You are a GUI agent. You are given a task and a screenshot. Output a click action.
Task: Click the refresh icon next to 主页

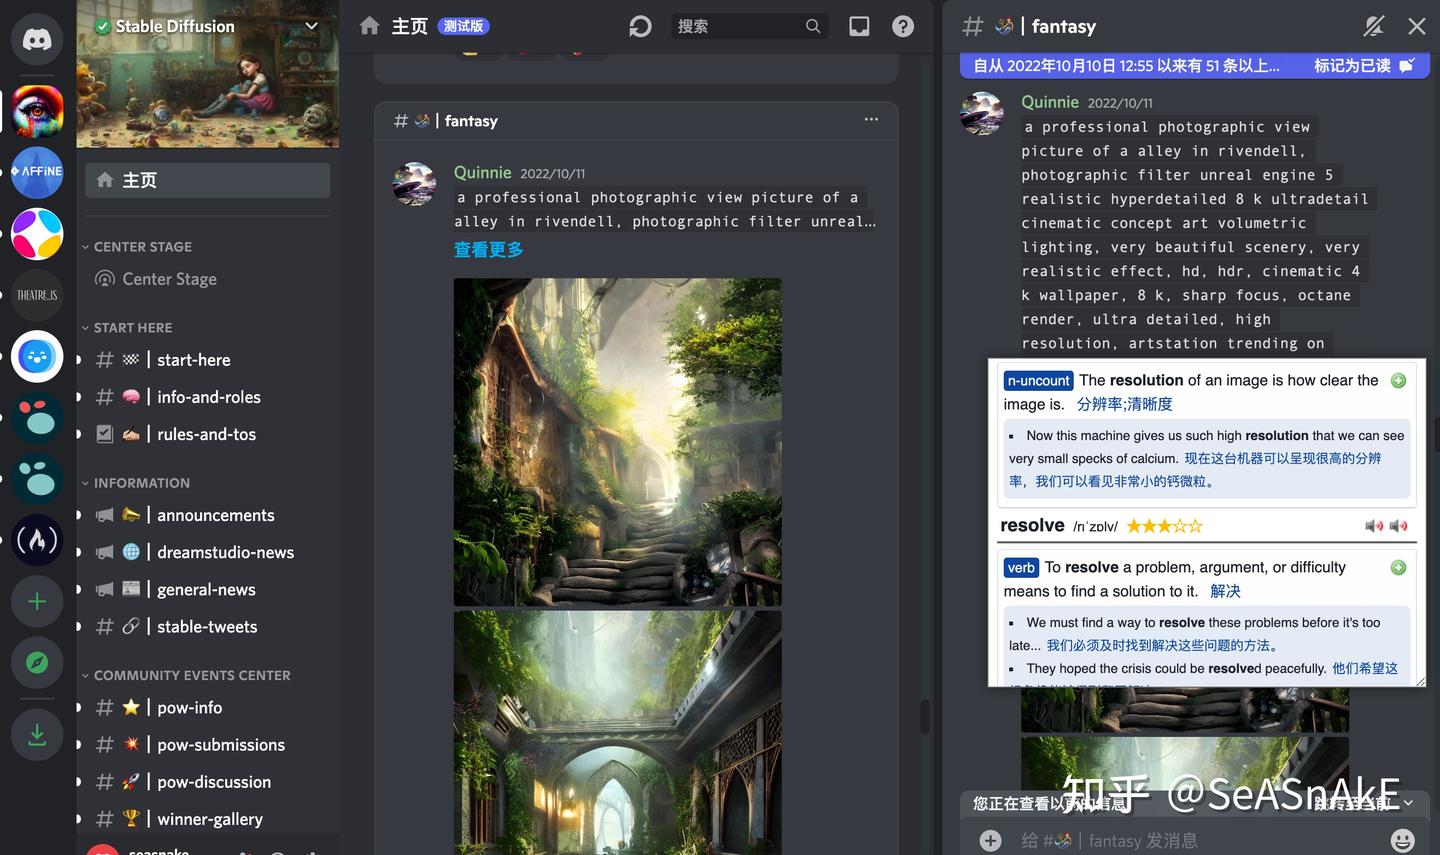640,26
